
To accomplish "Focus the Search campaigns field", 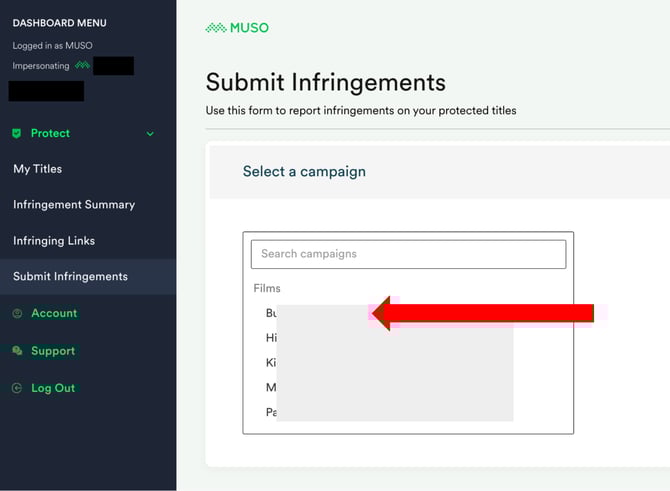I will (x=408, y=254).
